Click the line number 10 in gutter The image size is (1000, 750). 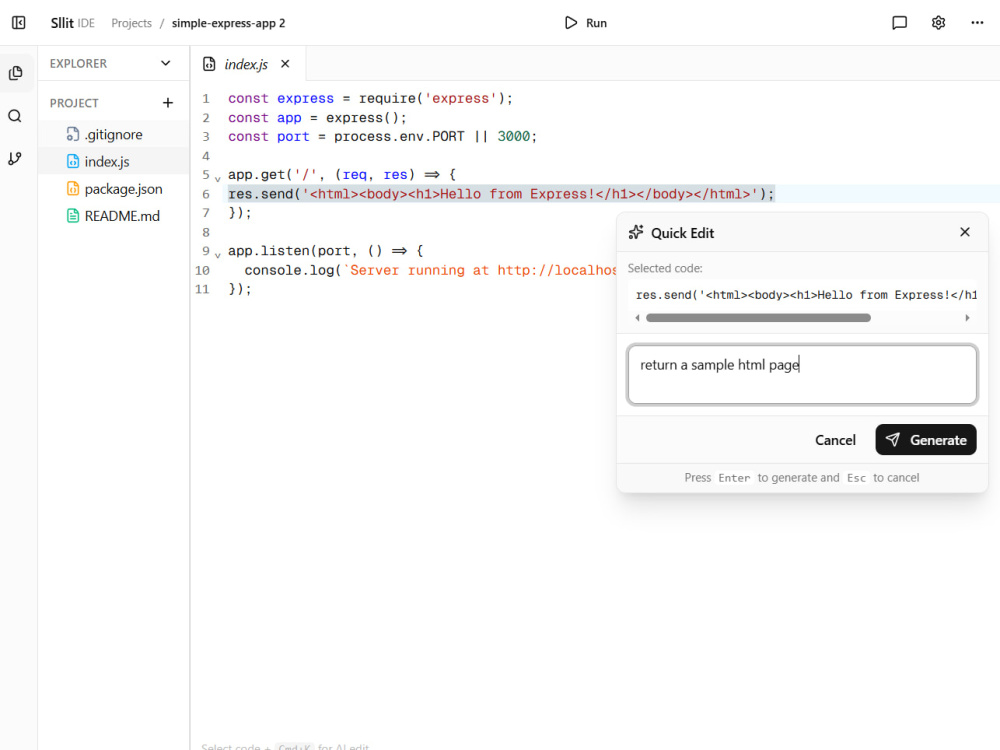click(202, 270)
